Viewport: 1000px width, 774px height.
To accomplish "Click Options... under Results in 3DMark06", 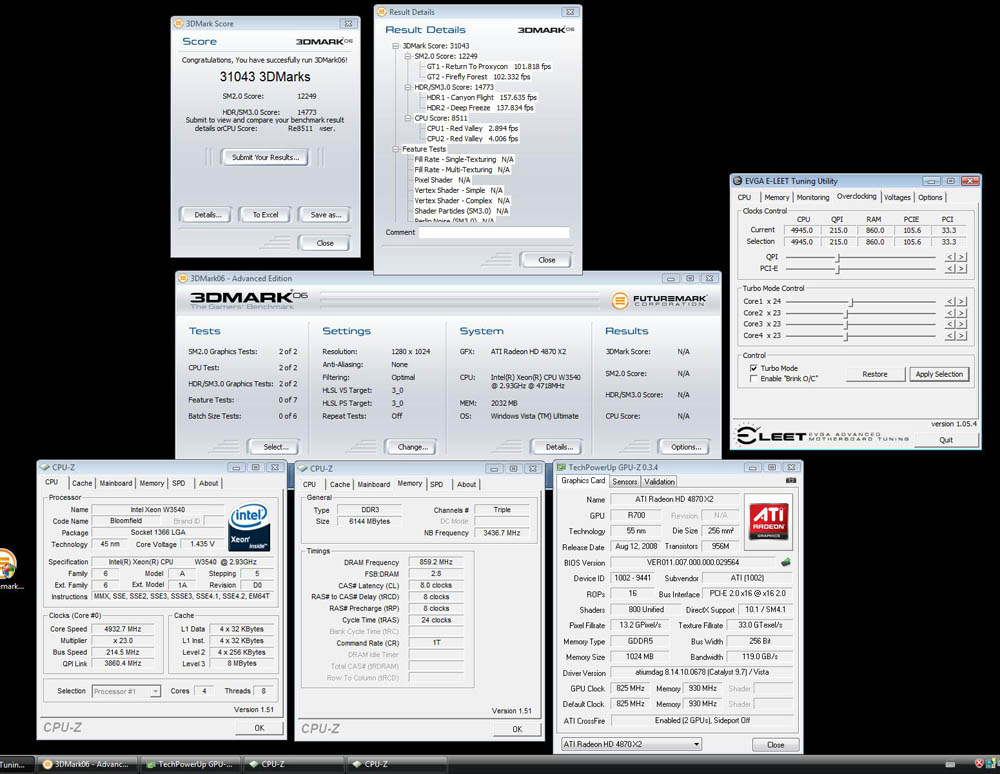I will click(686, 447).
